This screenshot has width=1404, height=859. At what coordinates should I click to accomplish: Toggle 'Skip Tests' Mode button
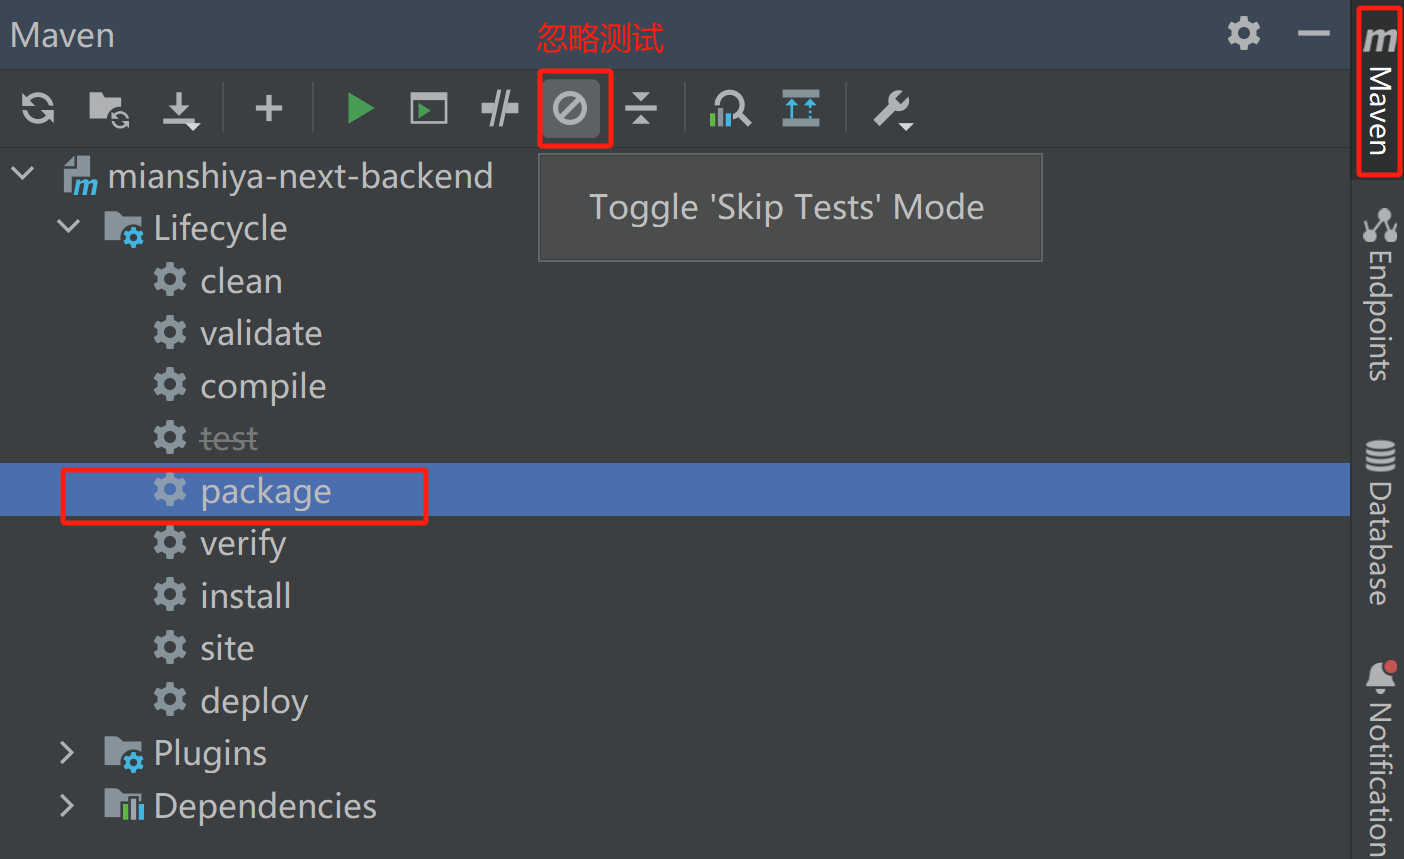[x=571, y=108]
